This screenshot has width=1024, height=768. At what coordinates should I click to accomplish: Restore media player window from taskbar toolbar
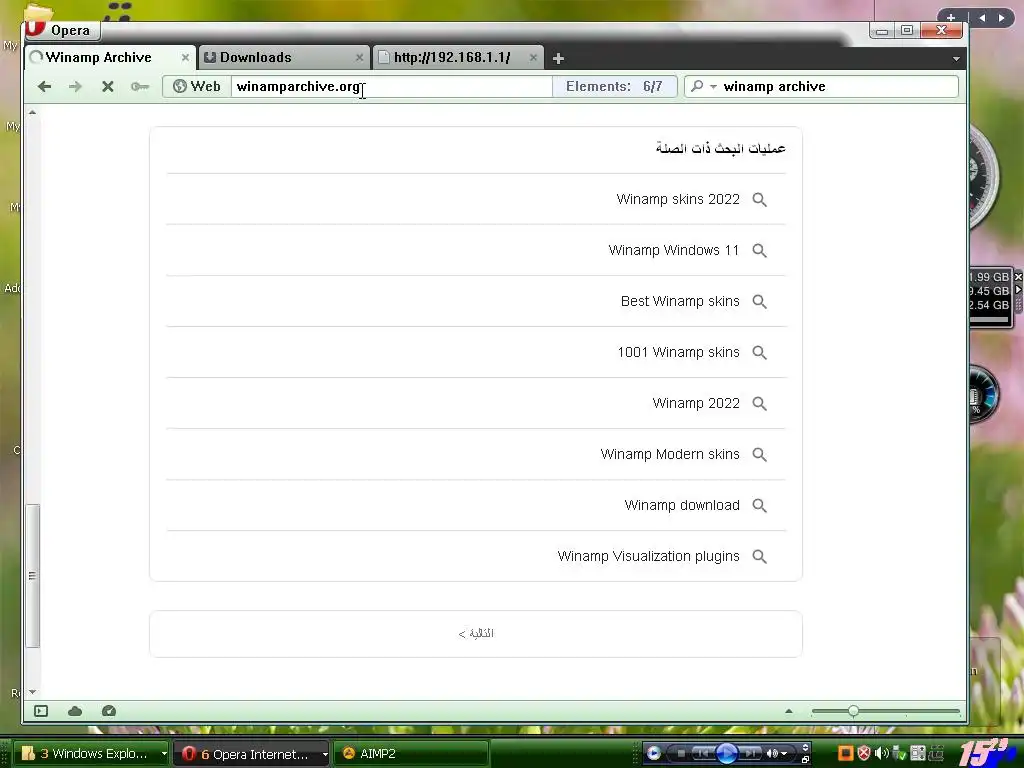805,760
